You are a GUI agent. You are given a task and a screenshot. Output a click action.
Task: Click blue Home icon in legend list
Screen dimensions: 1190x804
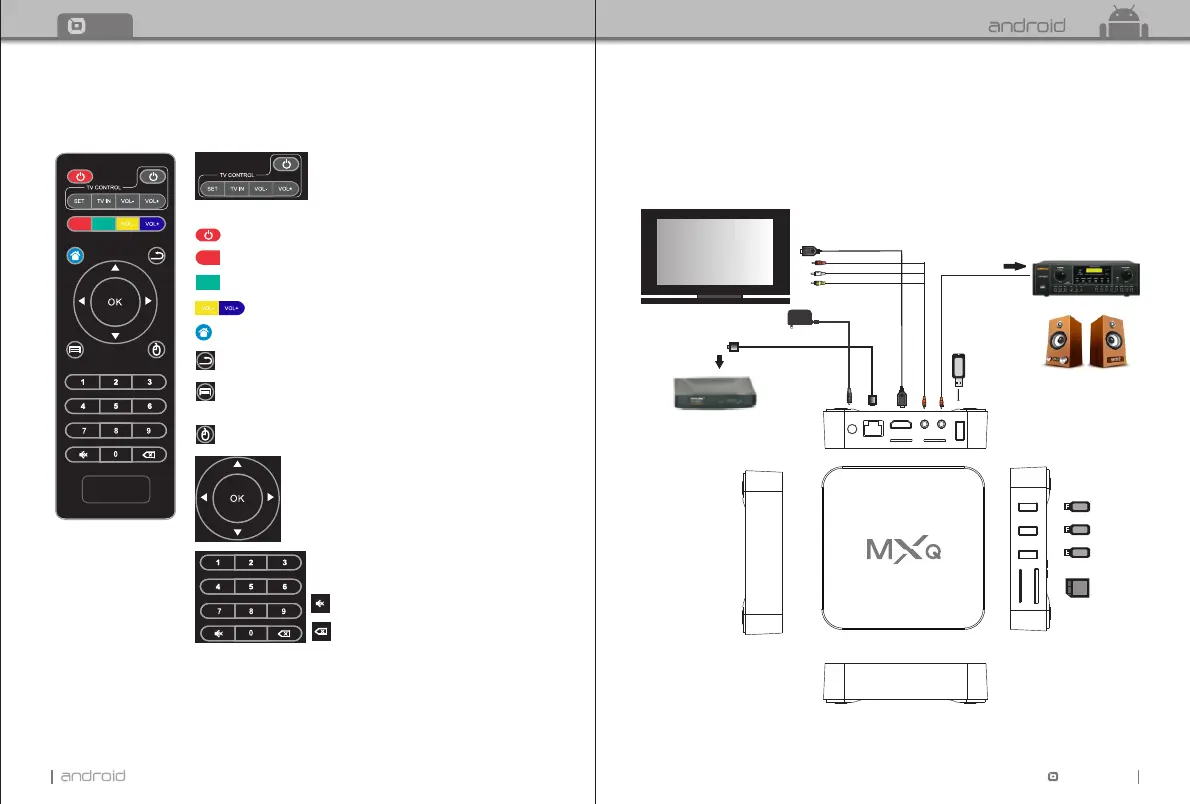coord(204,333)
